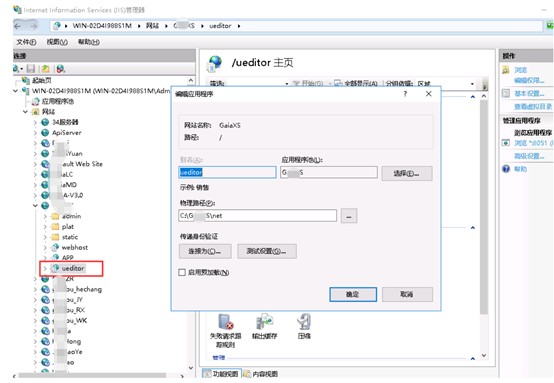Expand the admin folder node
Screen dimensions: 554x383
click(45, 216)
